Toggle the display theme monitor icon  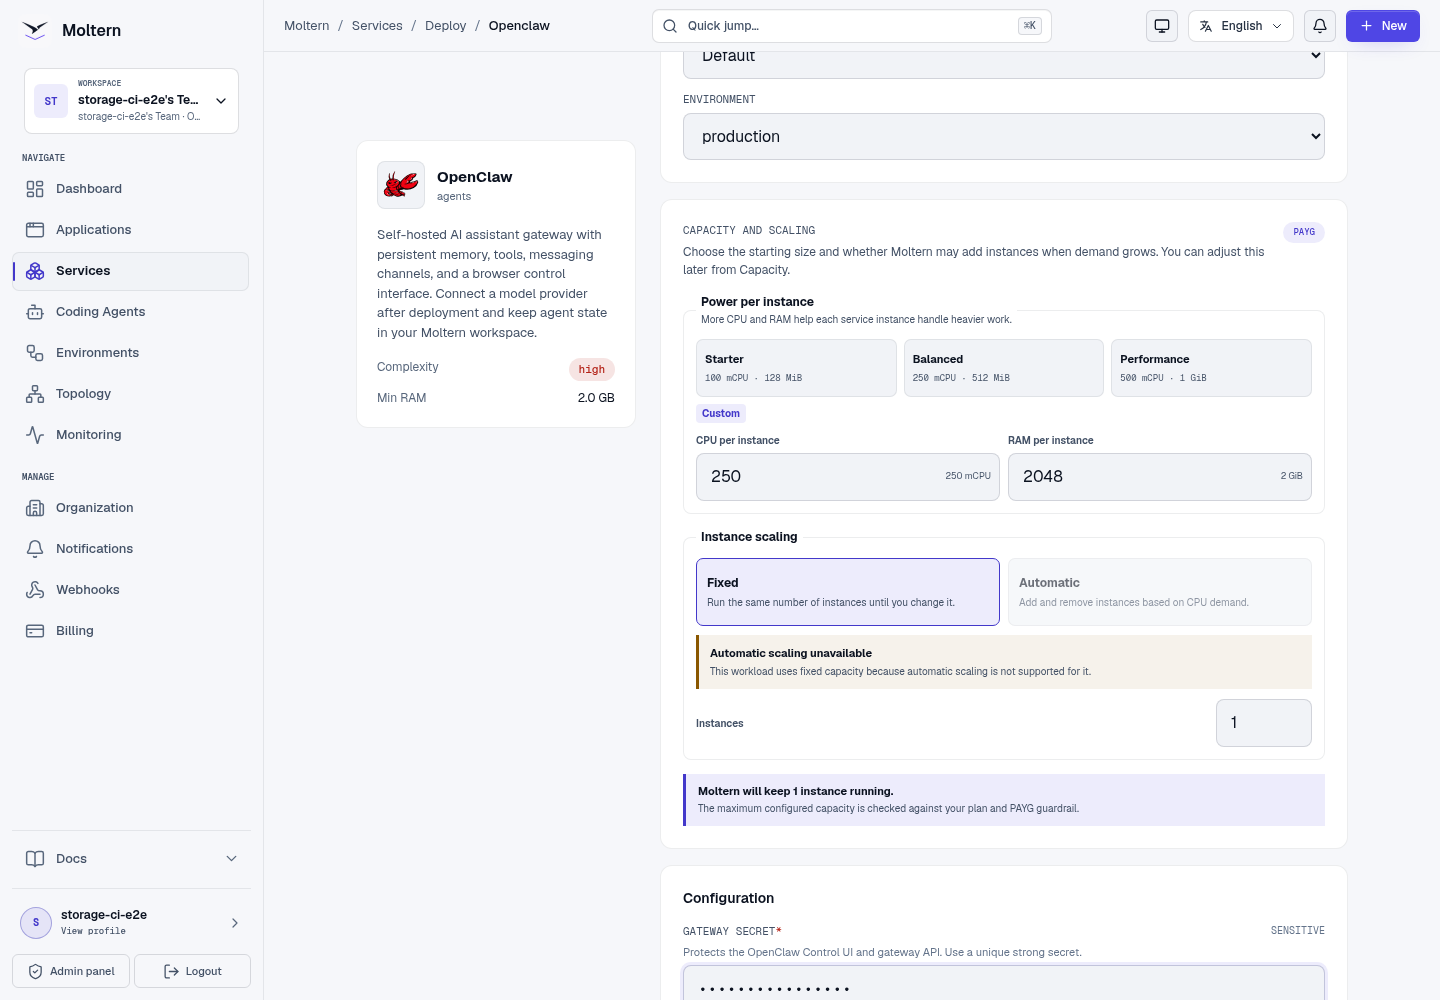coord(1162,26)
